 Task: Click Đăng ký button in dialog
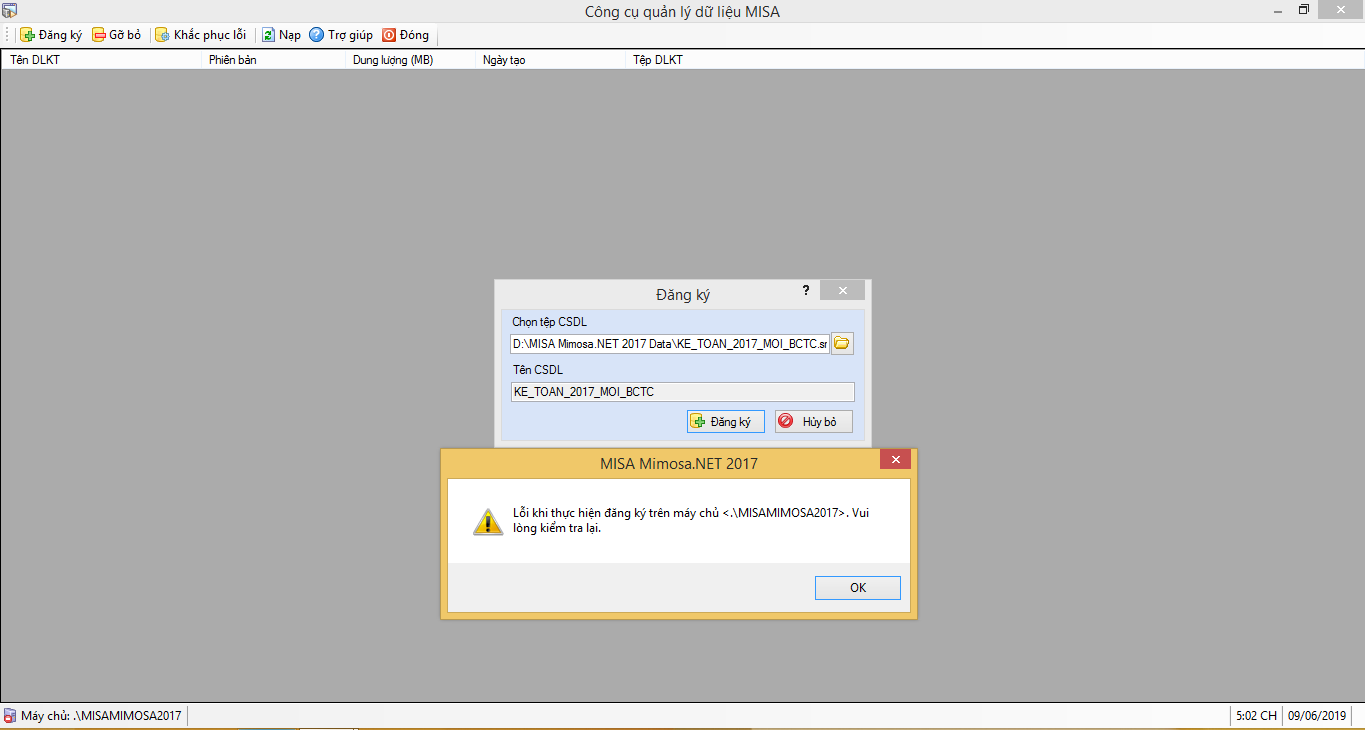coord(726,422)
